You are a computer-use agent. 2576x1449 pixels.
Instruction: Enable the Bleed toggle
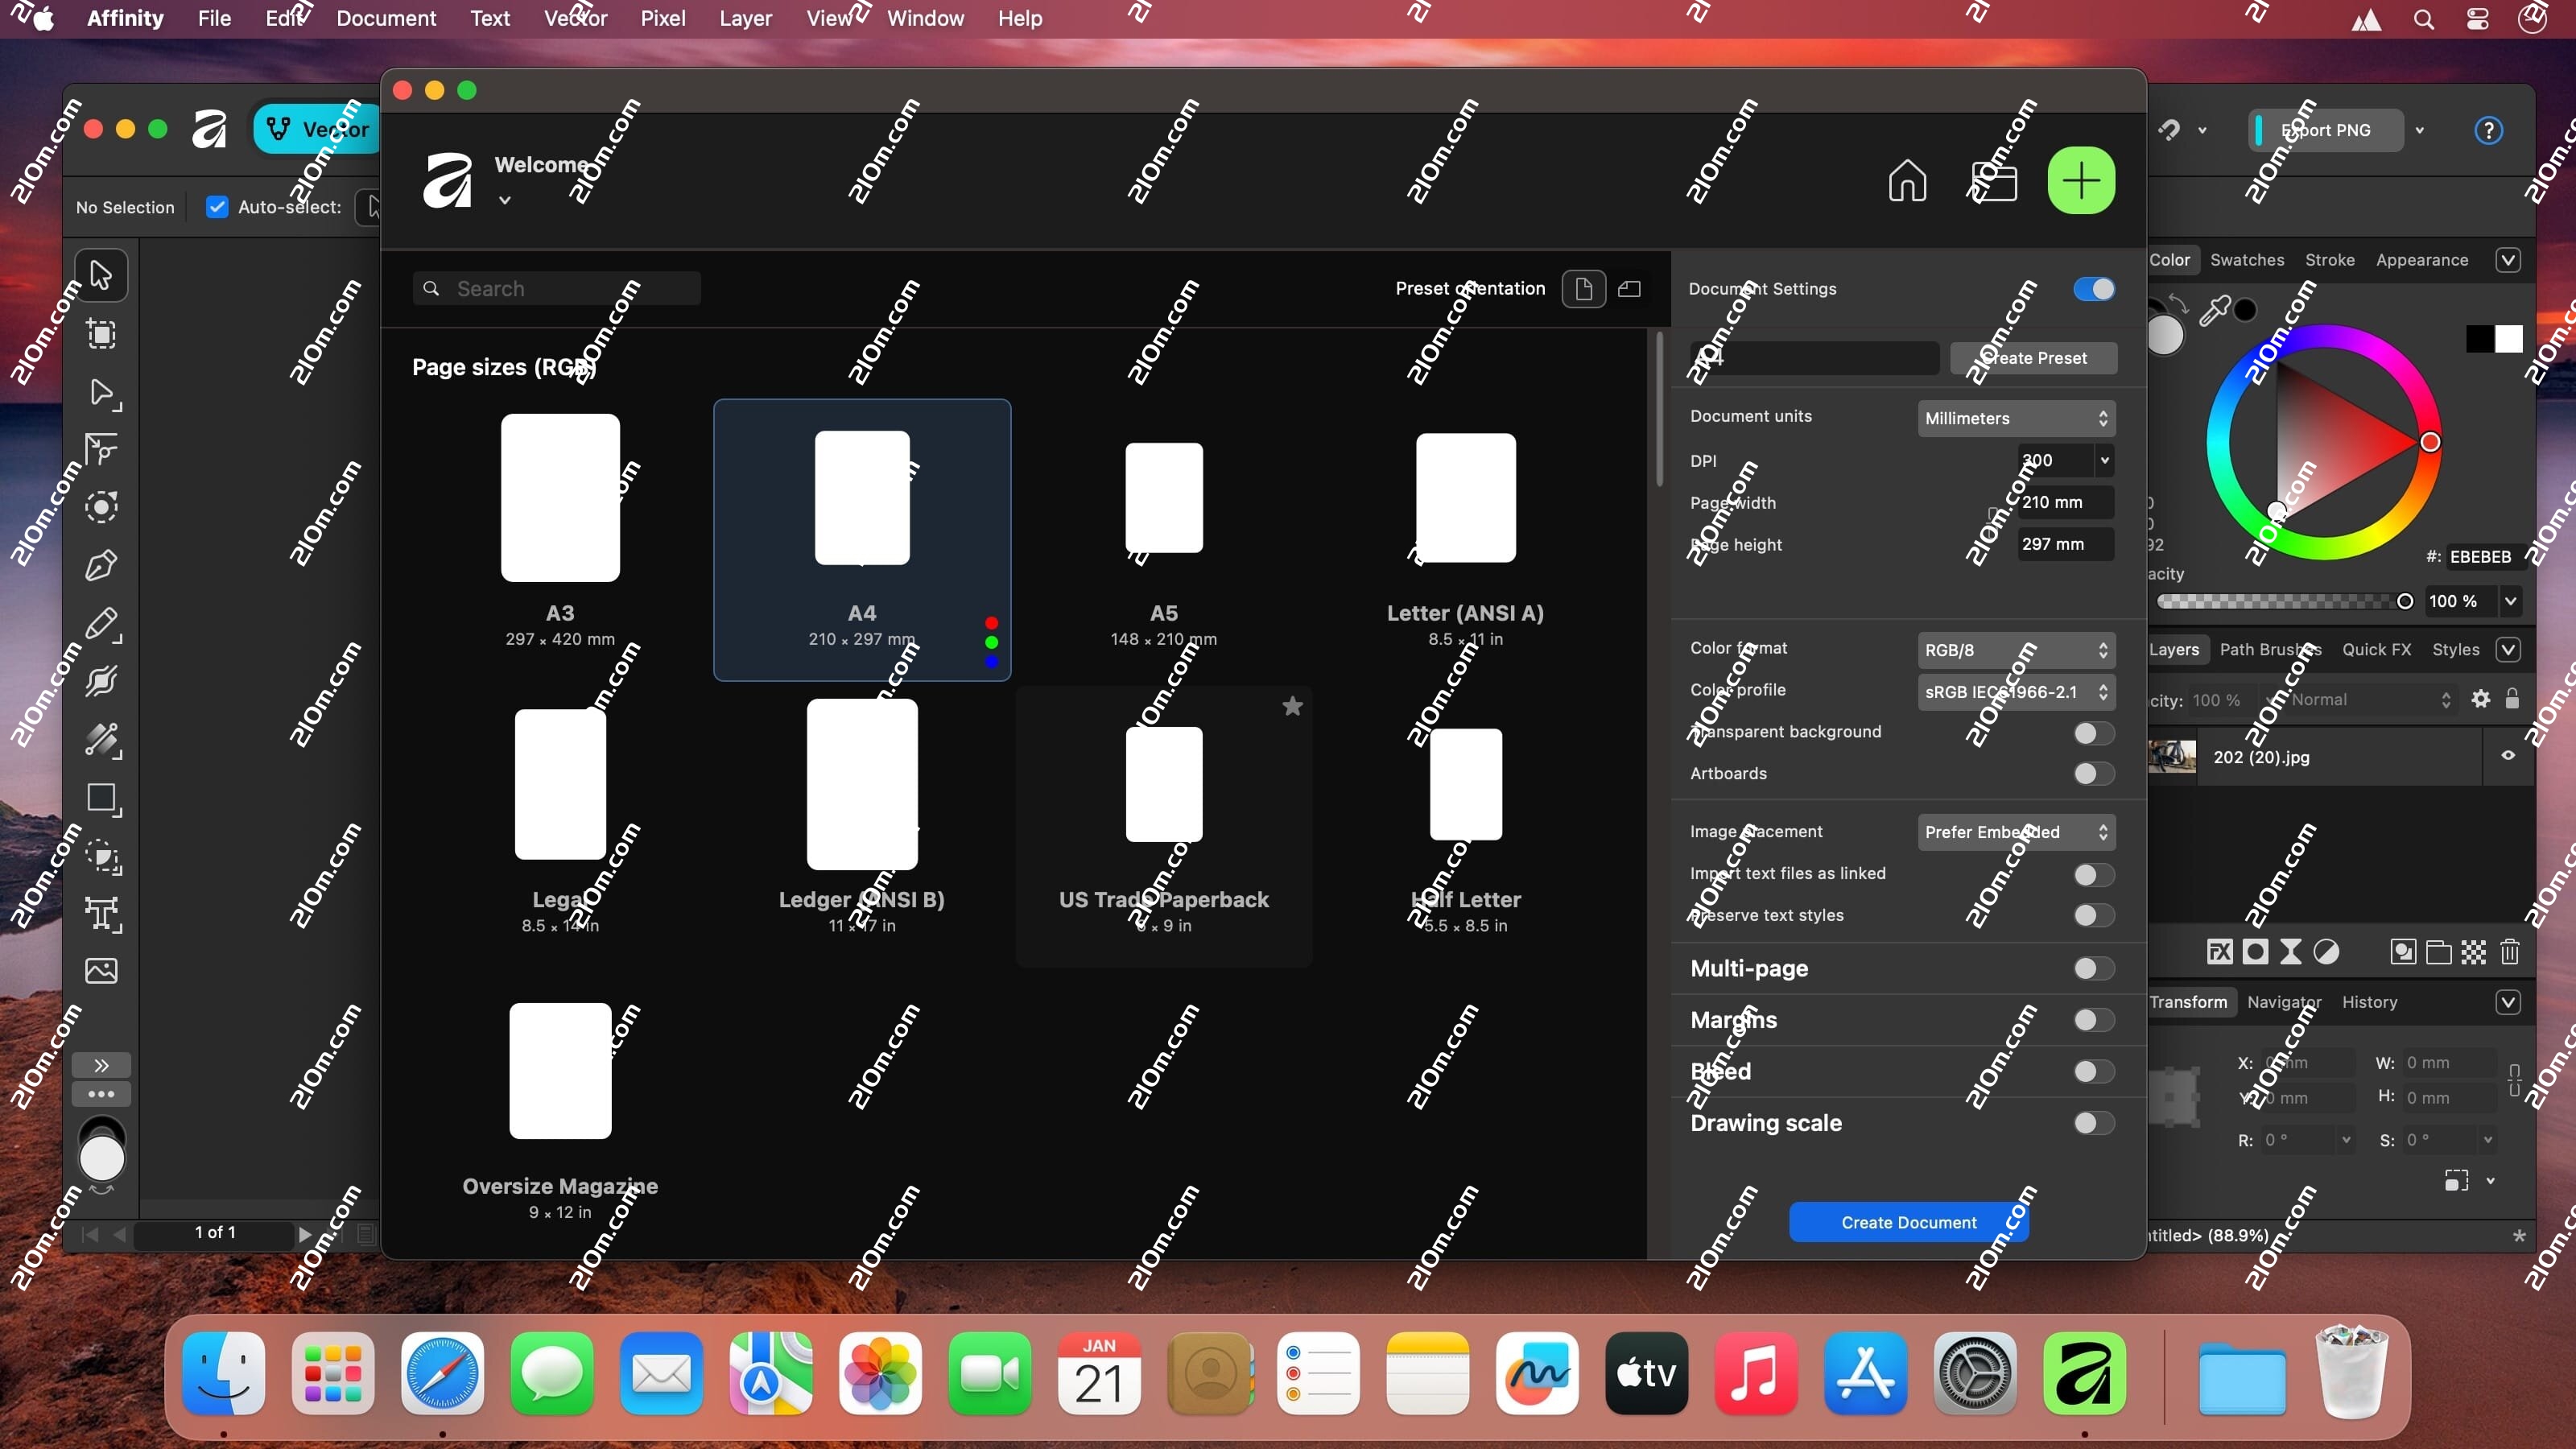pos(2093,1072)
